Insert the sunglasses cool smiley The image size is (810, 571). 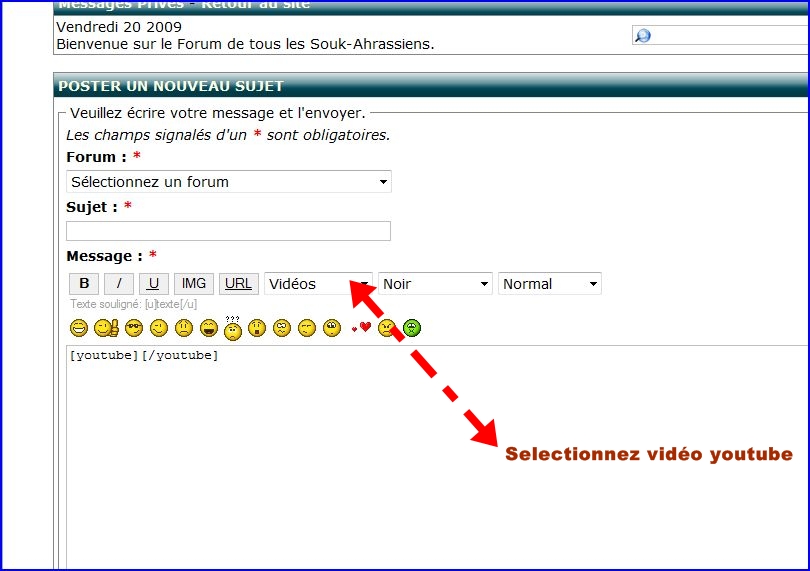point(133,328)
